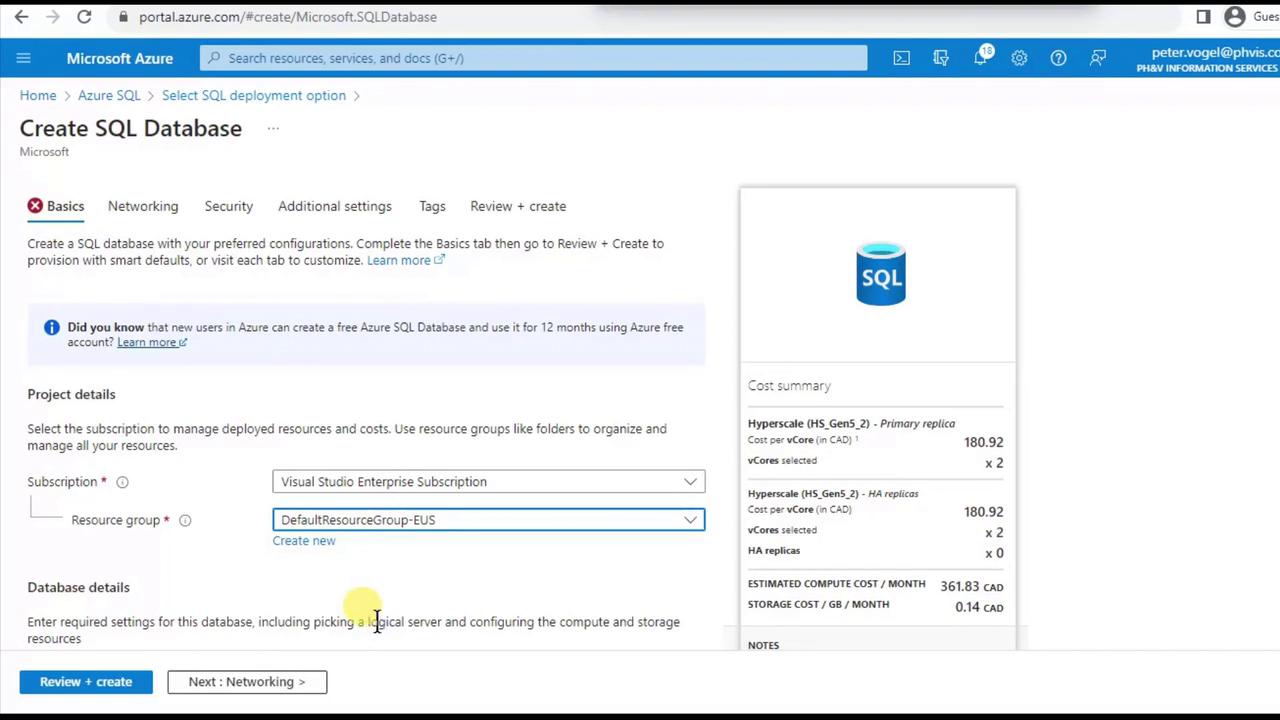This screenshot has width=1280, height=720.
Task: Open the ellipsis menu beside Create SQL Database
Action: (x=273, y=128)
